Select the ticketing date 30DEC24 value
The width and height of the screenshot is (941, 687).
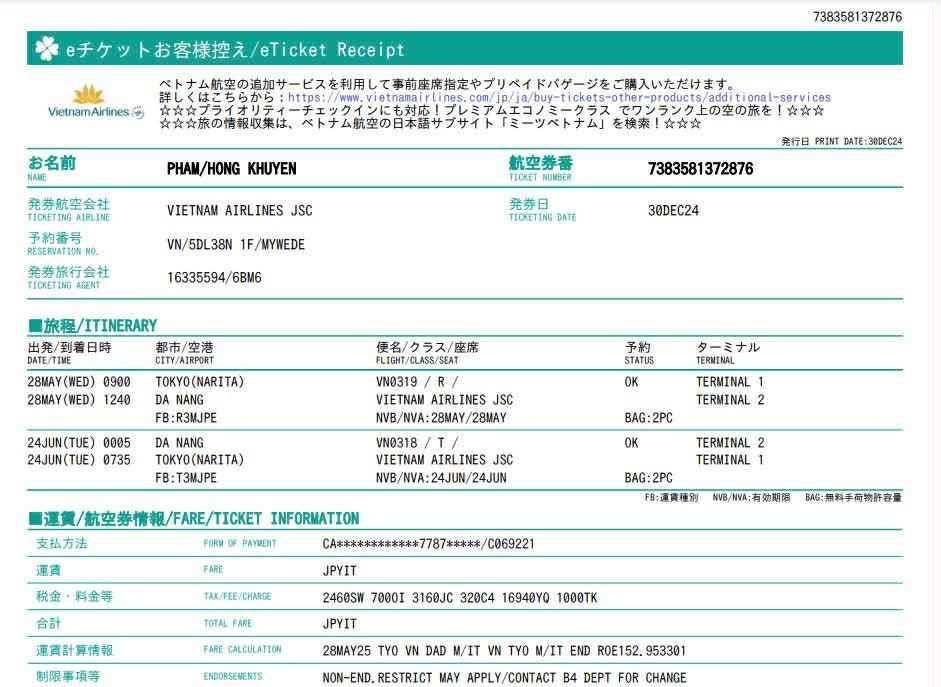(x=673, y=211)
